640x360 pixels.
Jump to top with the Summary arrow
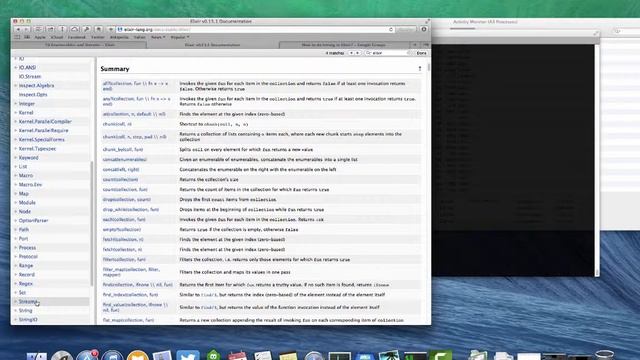[x=420, y=69]
